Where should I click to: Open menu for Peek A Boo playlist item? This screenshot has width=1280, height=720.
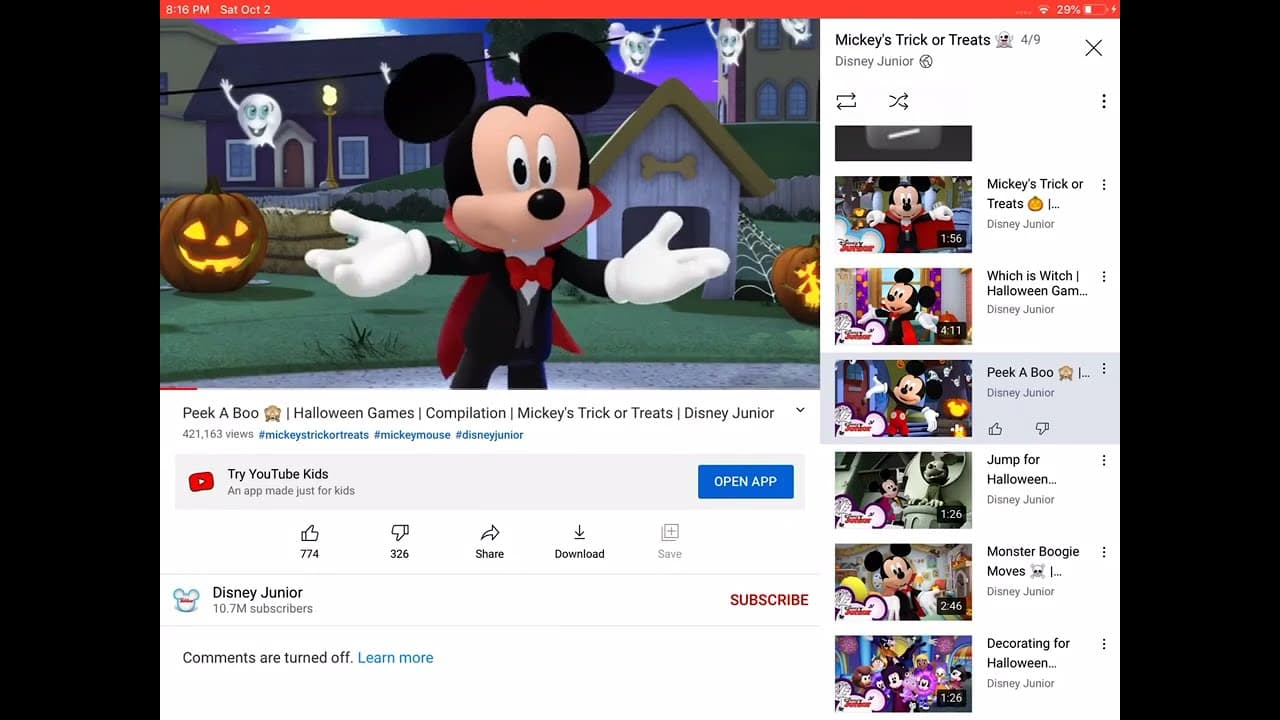[x=1104, y=369]
